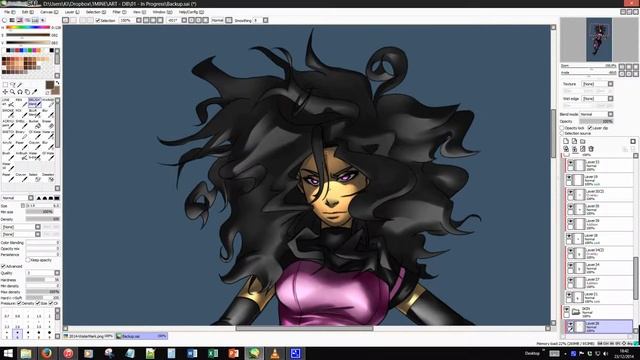Open first brush texture [None] dropdown
Image resolution: width=640 pixels, height=360 pixels.
(x=38, y=227)
